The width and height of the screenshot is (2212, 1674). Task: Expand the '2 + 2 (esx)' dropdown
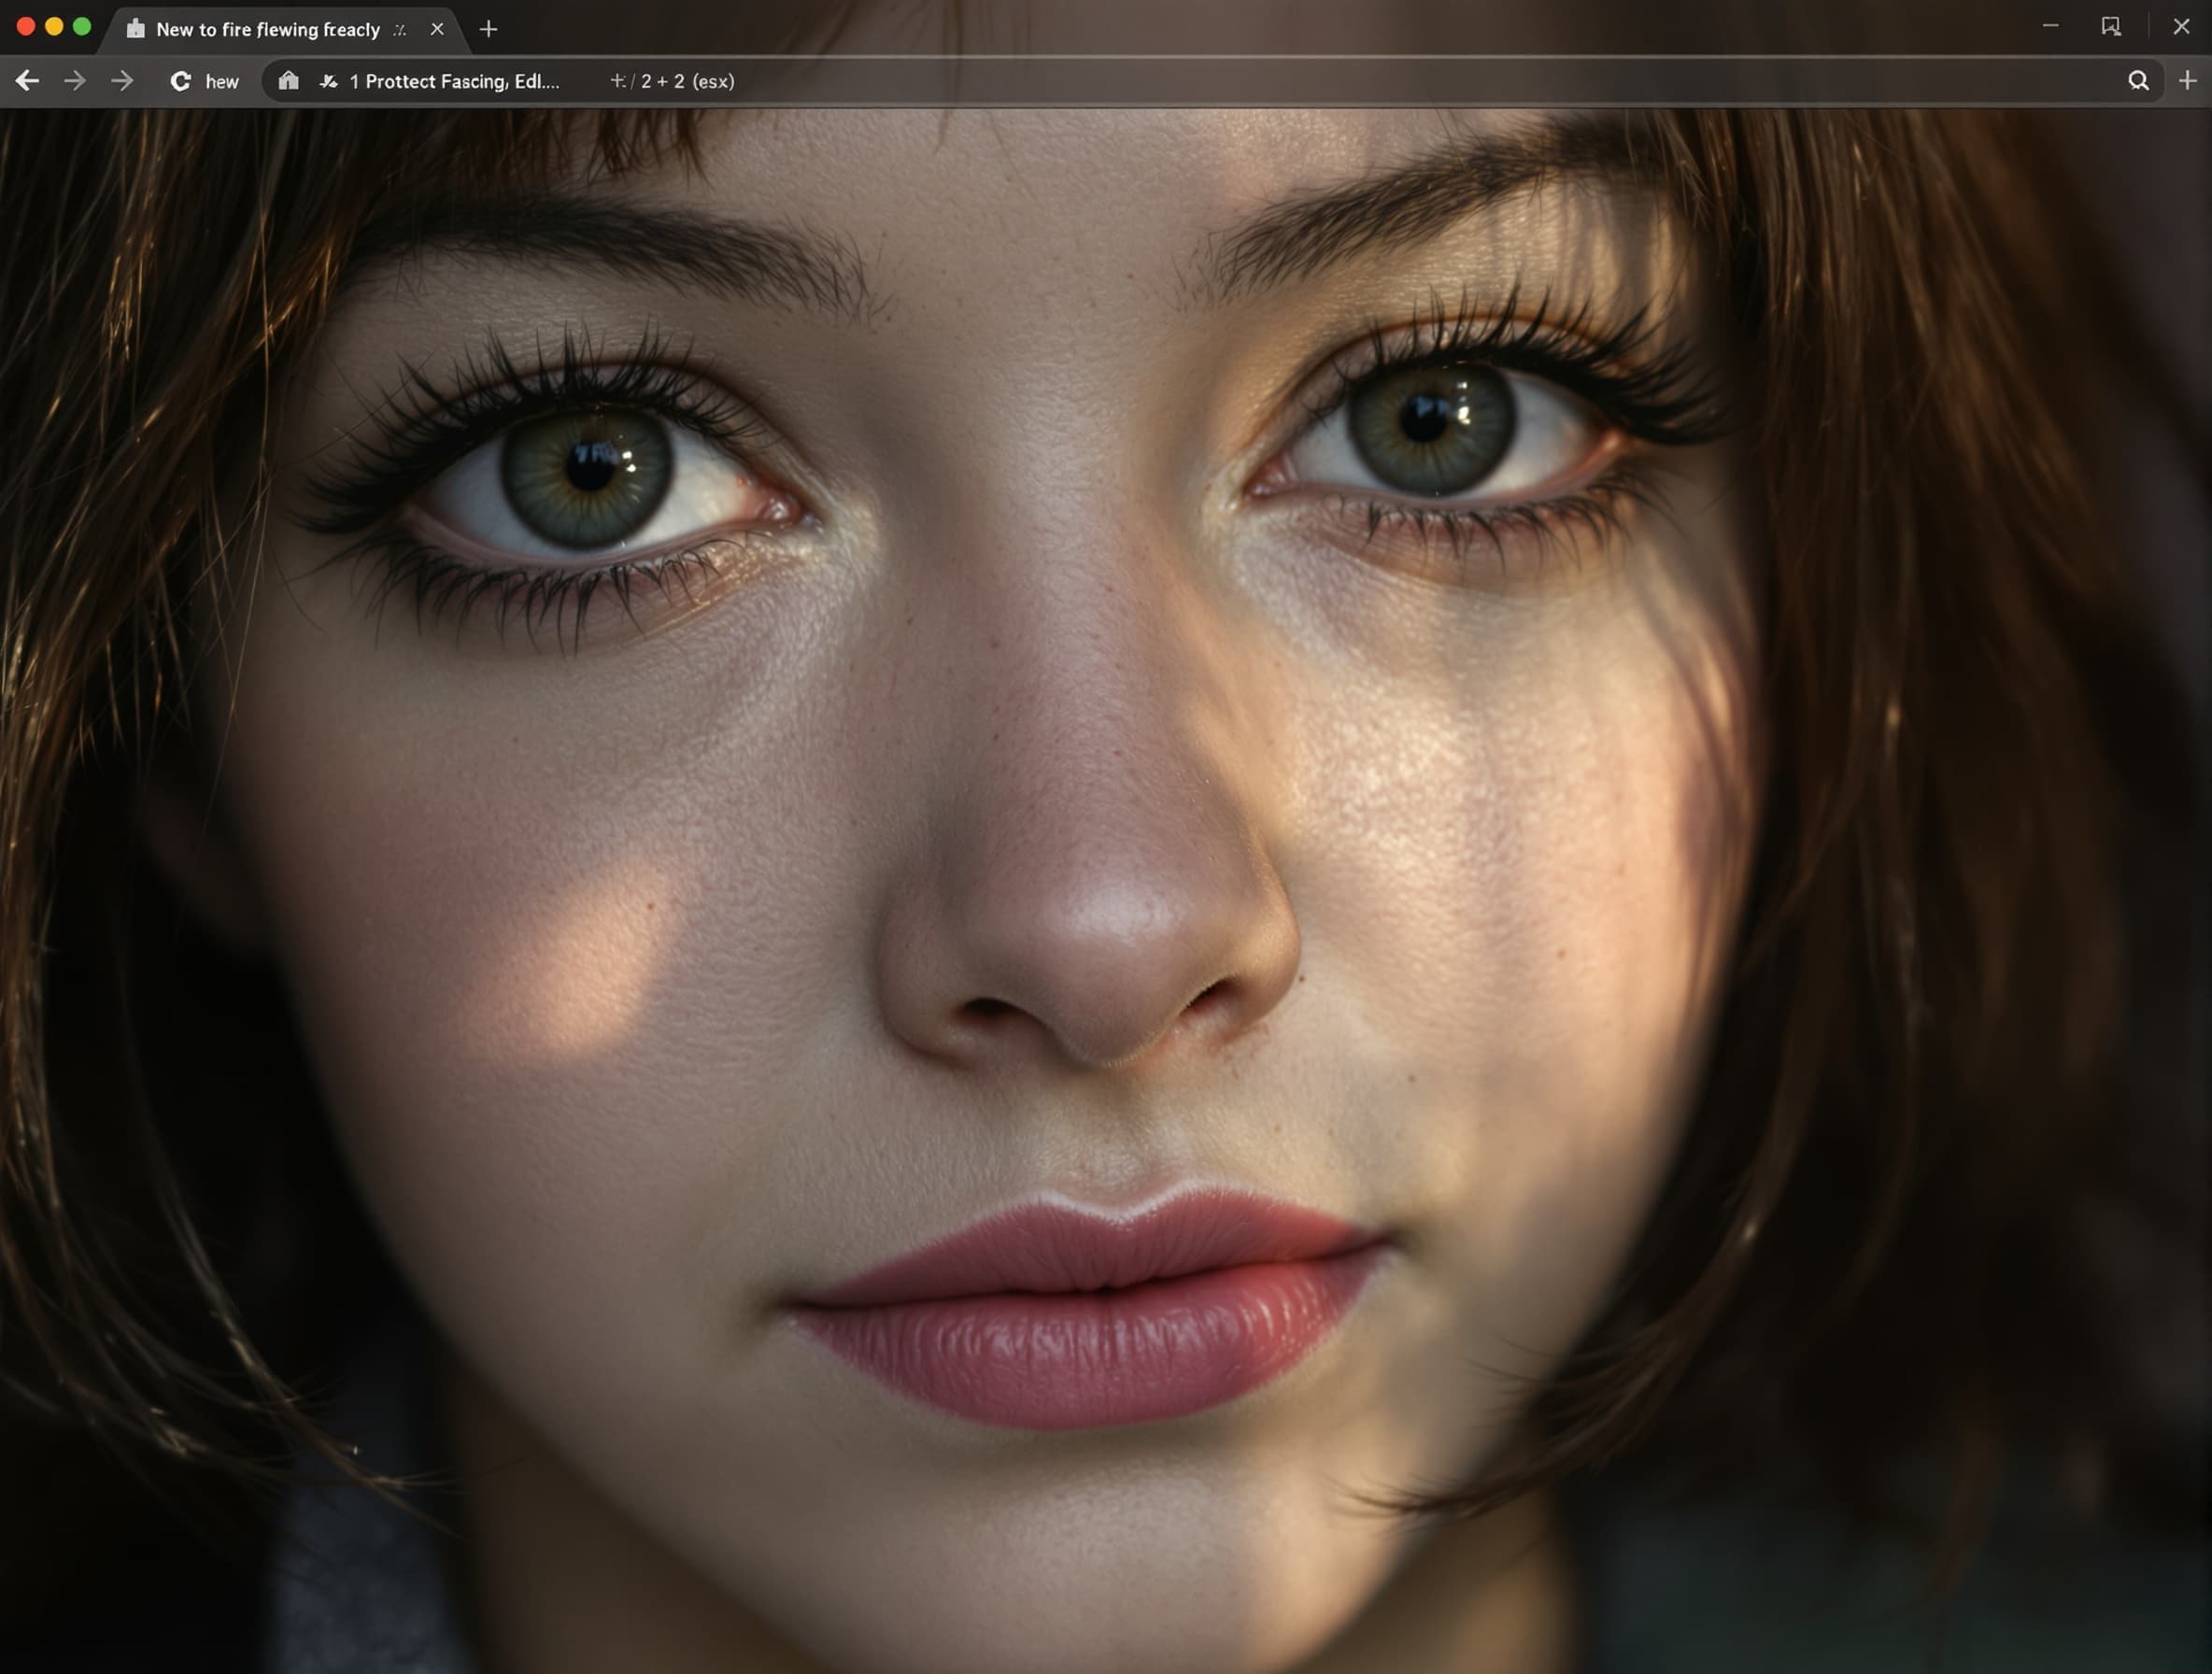point(675,82)
